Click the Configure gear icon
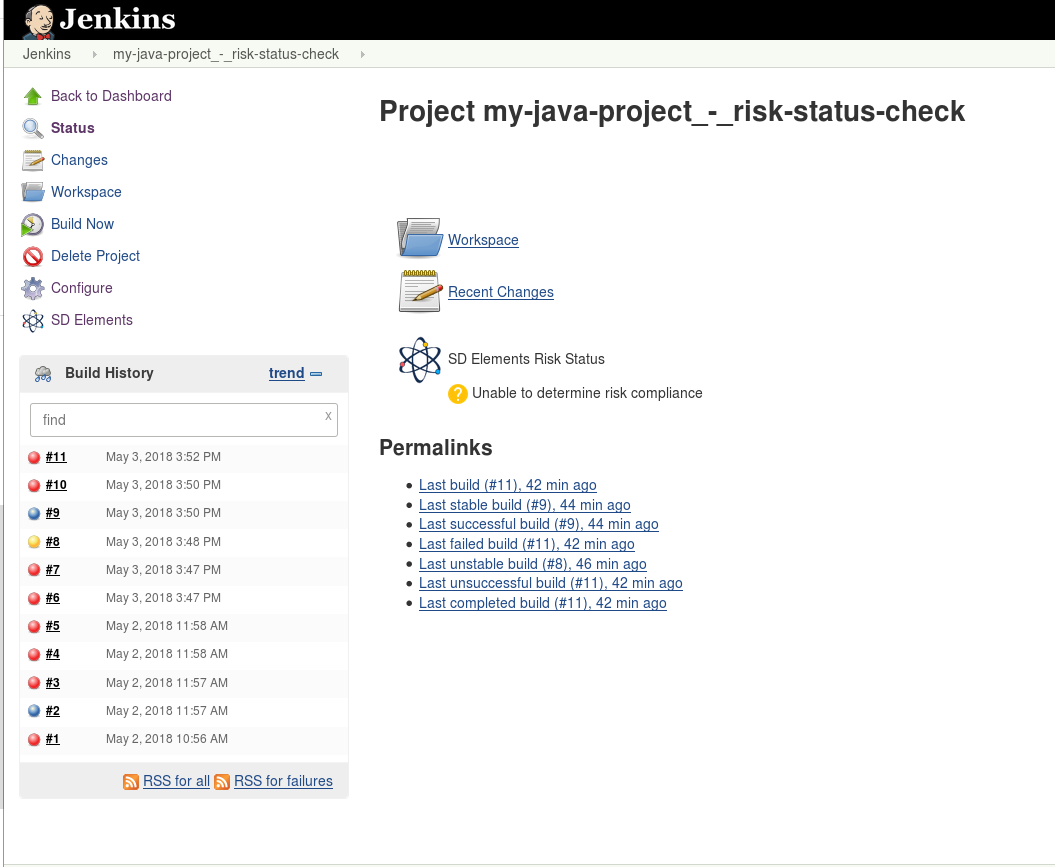The image size is (1055, 867). pos(32,288)
